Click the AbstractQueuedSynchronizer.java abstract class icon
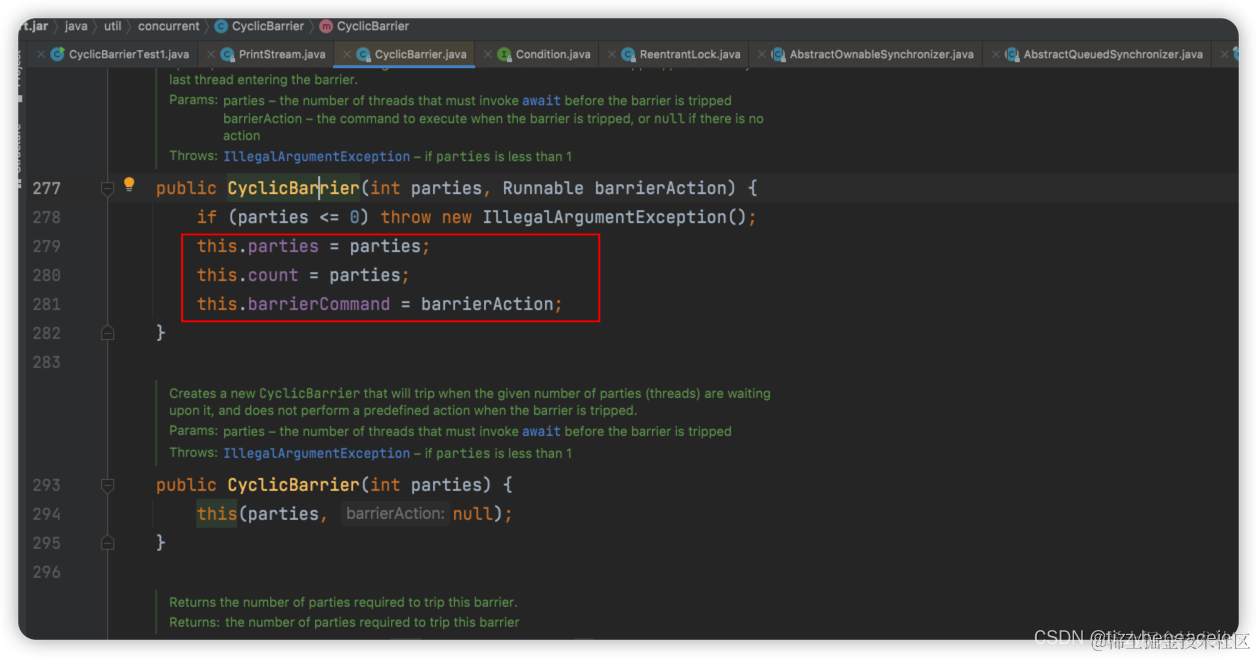 click(1012, 54)
